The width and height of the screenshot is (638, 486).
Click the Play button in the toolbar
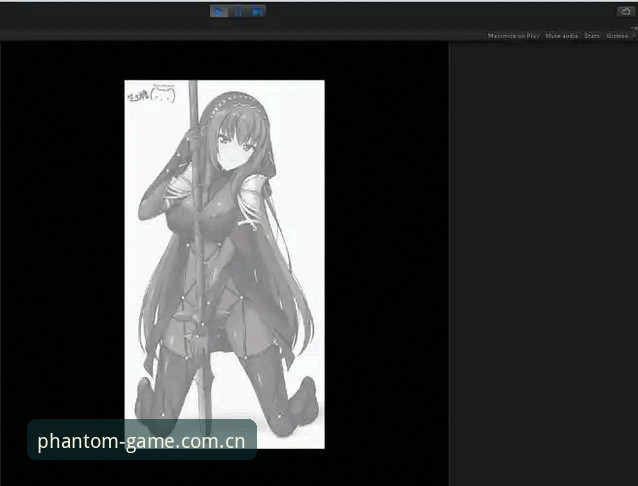[219, 11]
